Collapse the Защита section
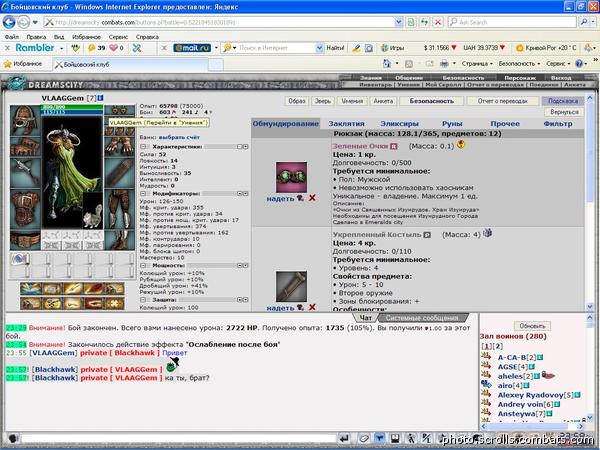This screenshot has height=450, width=600. [143, 300]
